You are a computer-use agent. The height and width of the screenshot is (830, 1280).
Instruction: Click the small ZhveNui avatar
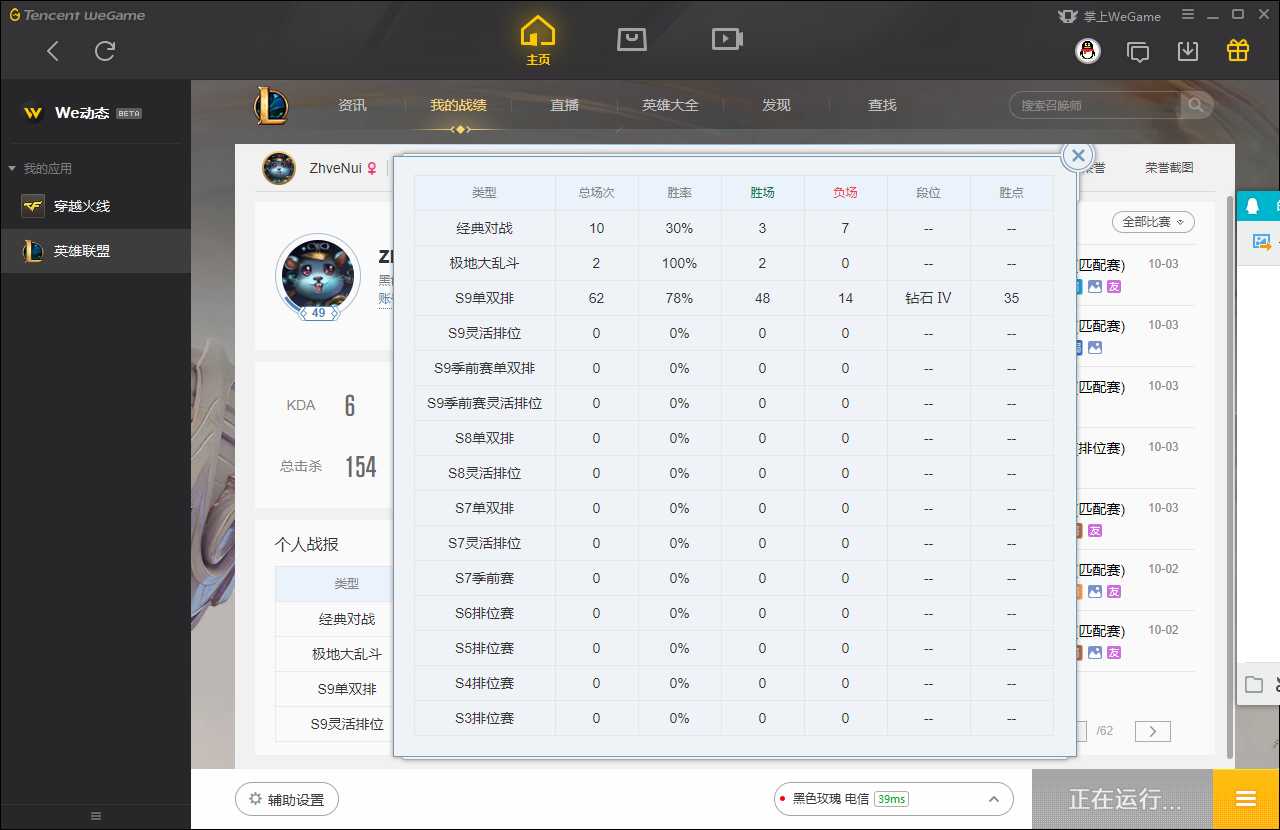279,168
